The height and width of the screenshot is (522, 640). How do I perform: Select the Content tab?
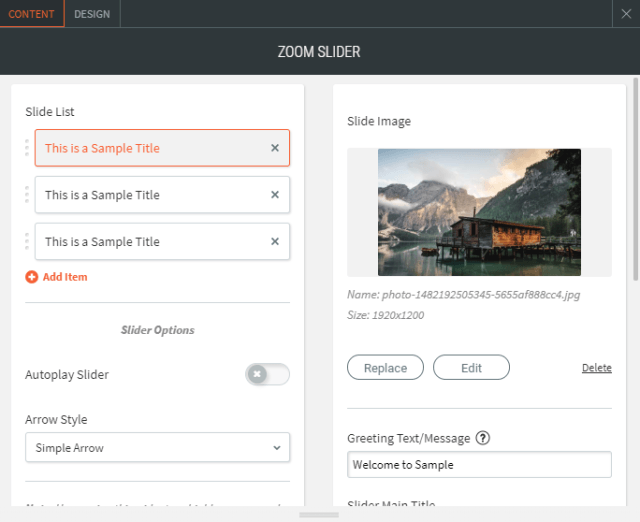tap(32, 14)
